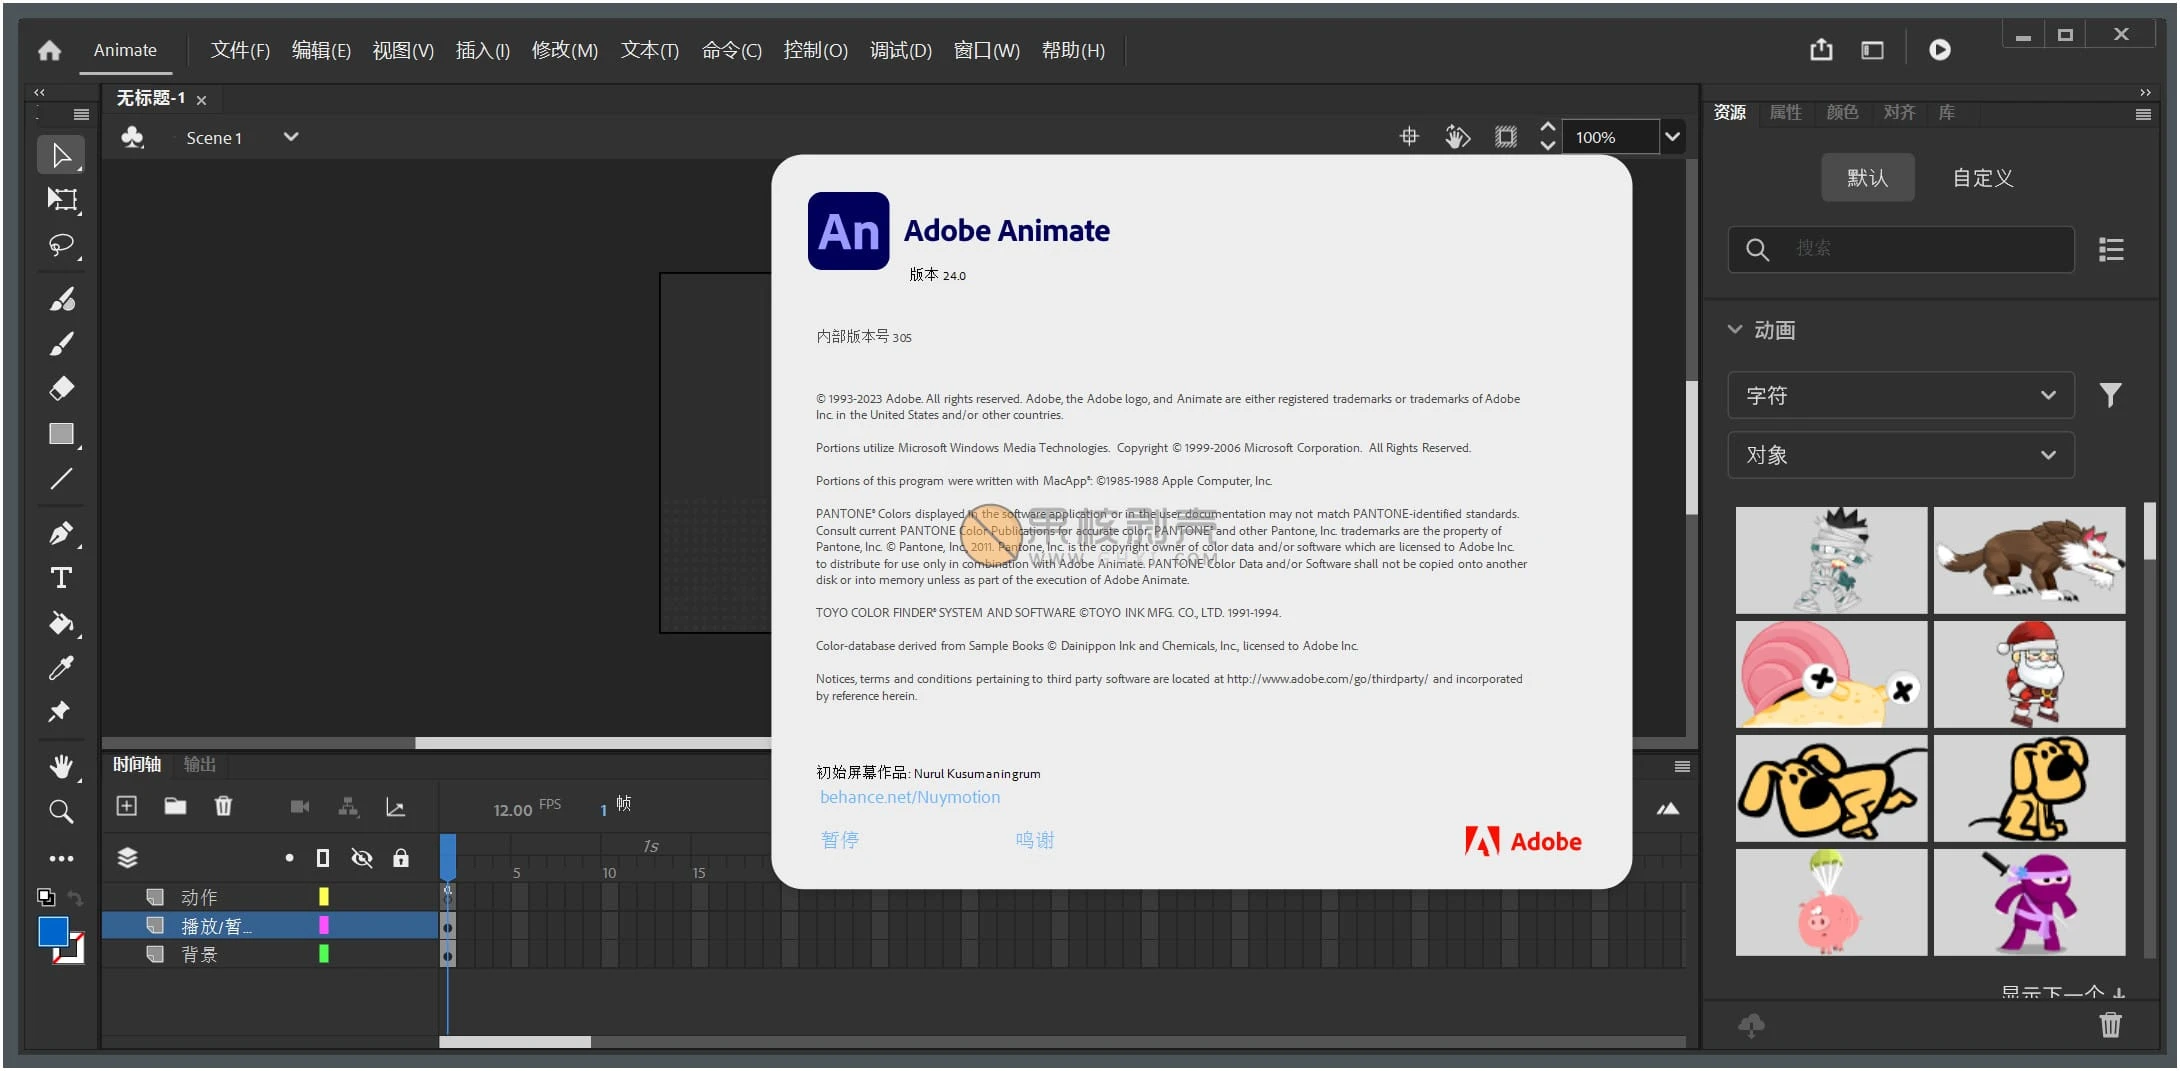Select the Asset Warp pin tool
Screen dimensions: 2180x1071
[x=59, y=712]
